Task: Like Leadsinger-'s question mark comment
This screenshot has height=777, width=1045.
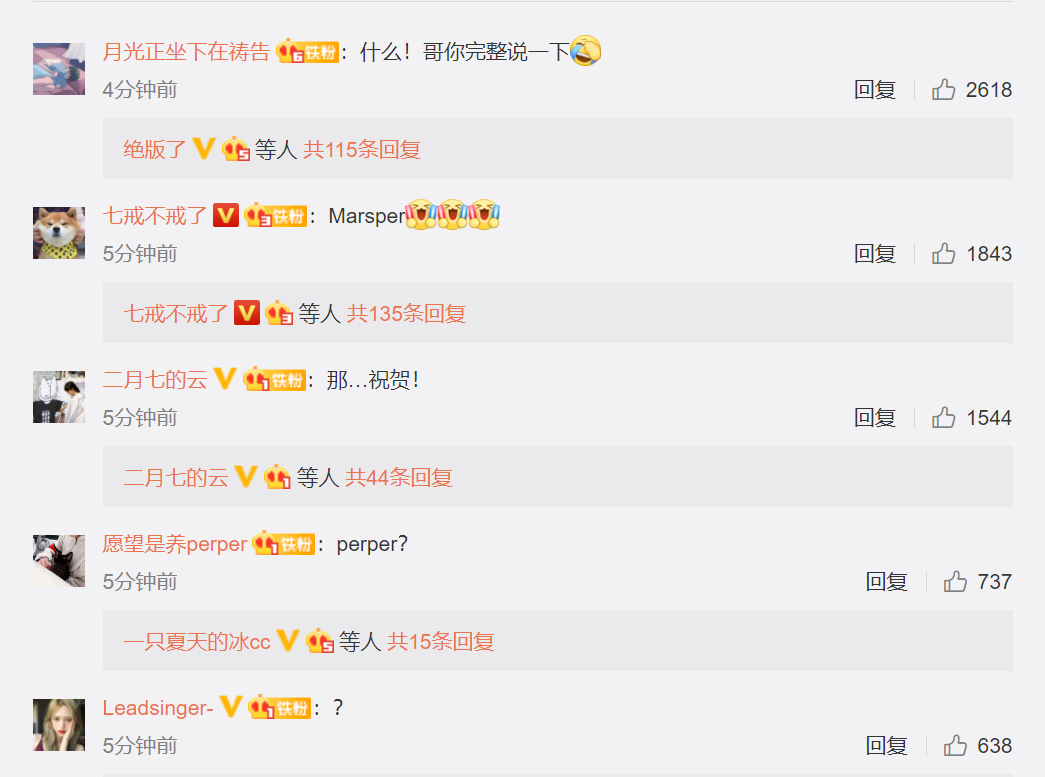Action: pyautogui.click(x=954, y=745)
